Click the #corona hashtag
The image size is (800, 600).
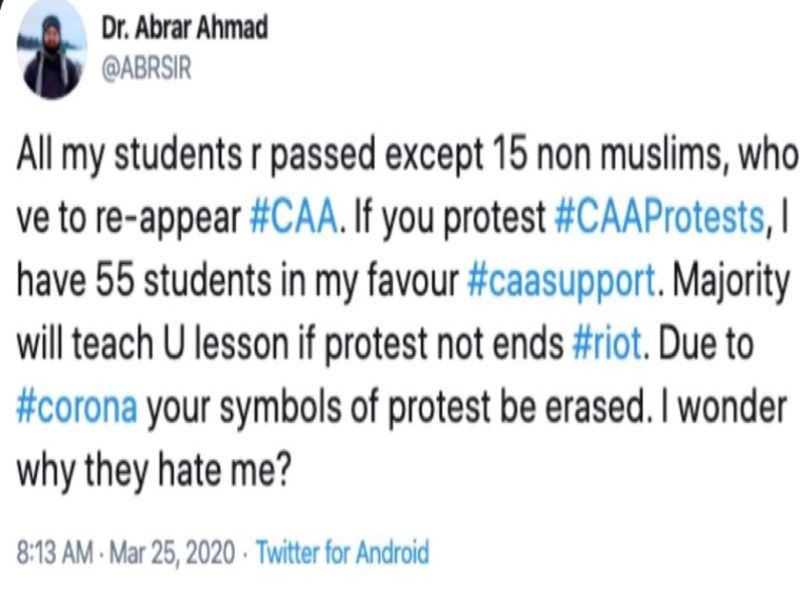(77, 407)
